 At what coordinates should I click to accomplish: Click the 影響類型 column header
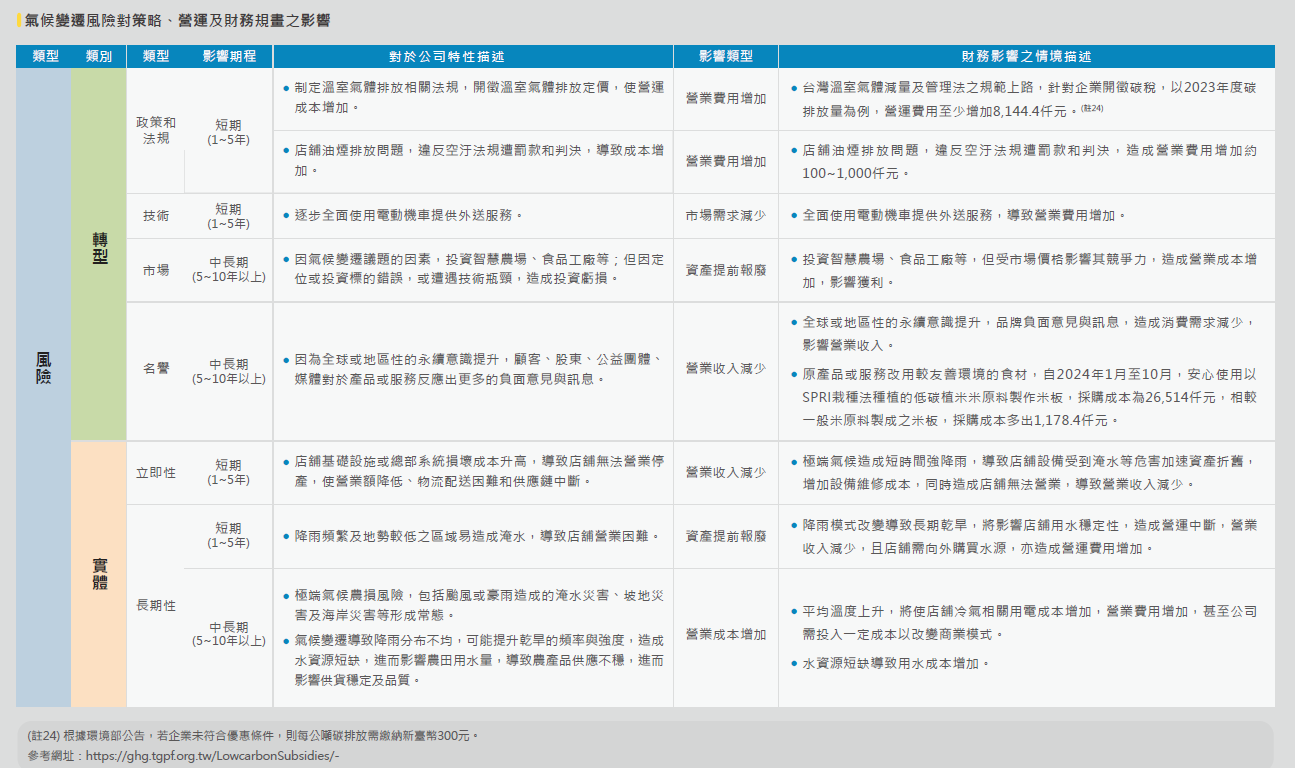coord(725,56)
